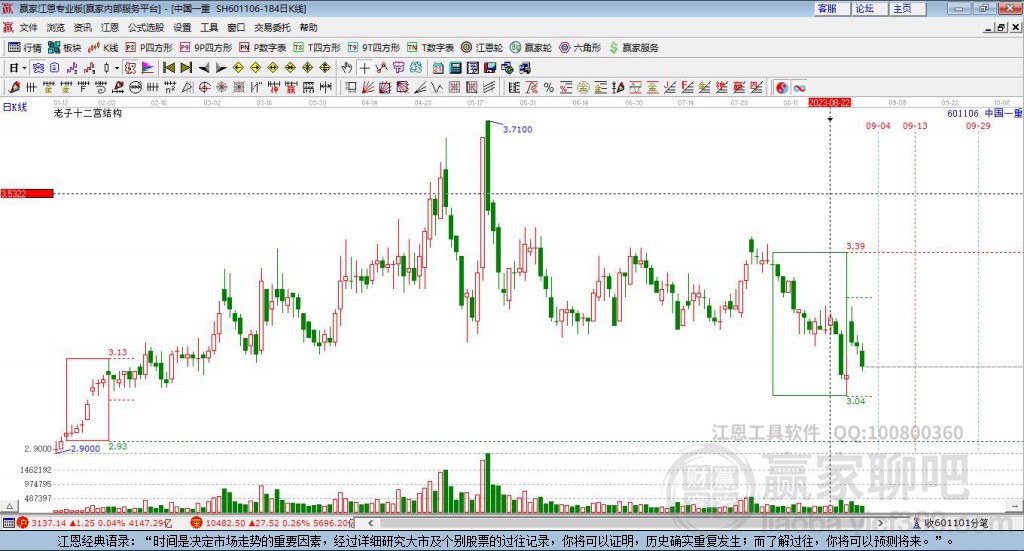Toggle the crosshair cursor tool
Image resolution: width=1024 pixels, height=551 pixels.
point(364,68)
